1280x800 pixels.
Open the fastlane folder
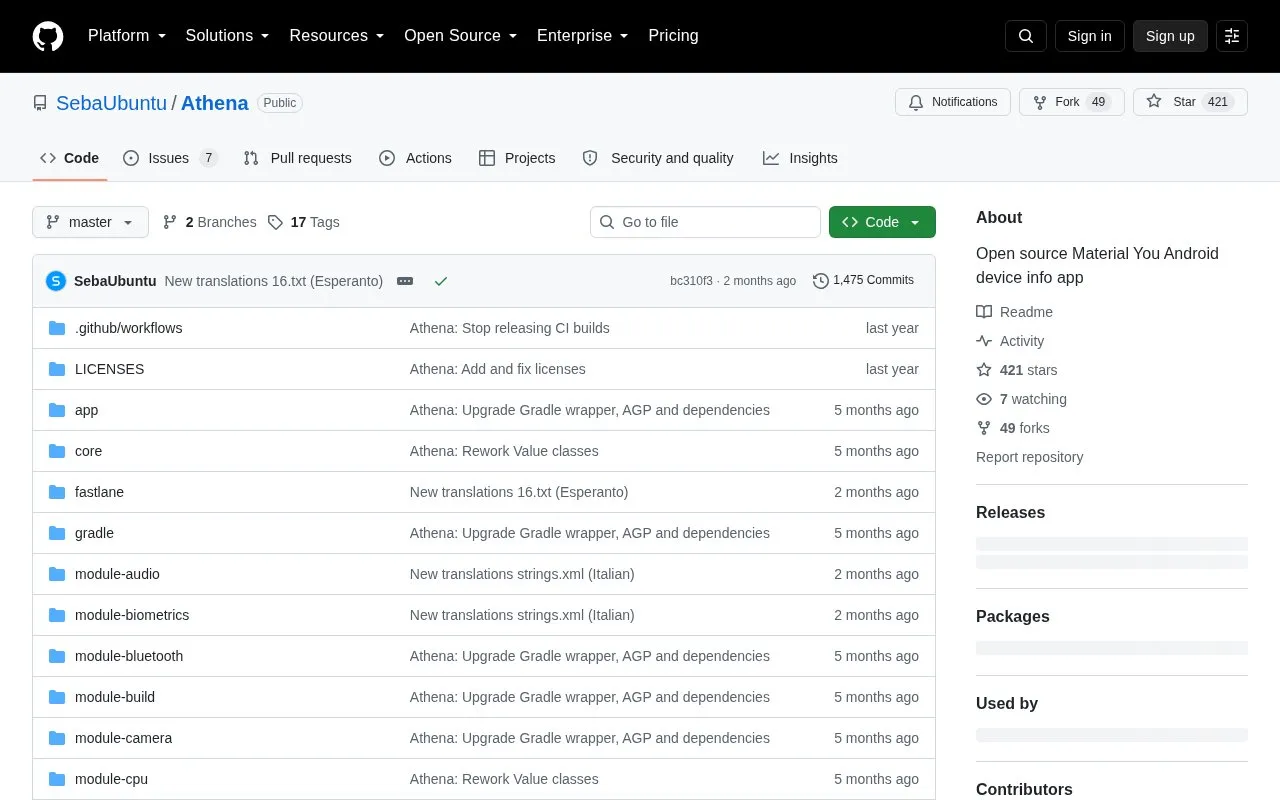[99, 492]
